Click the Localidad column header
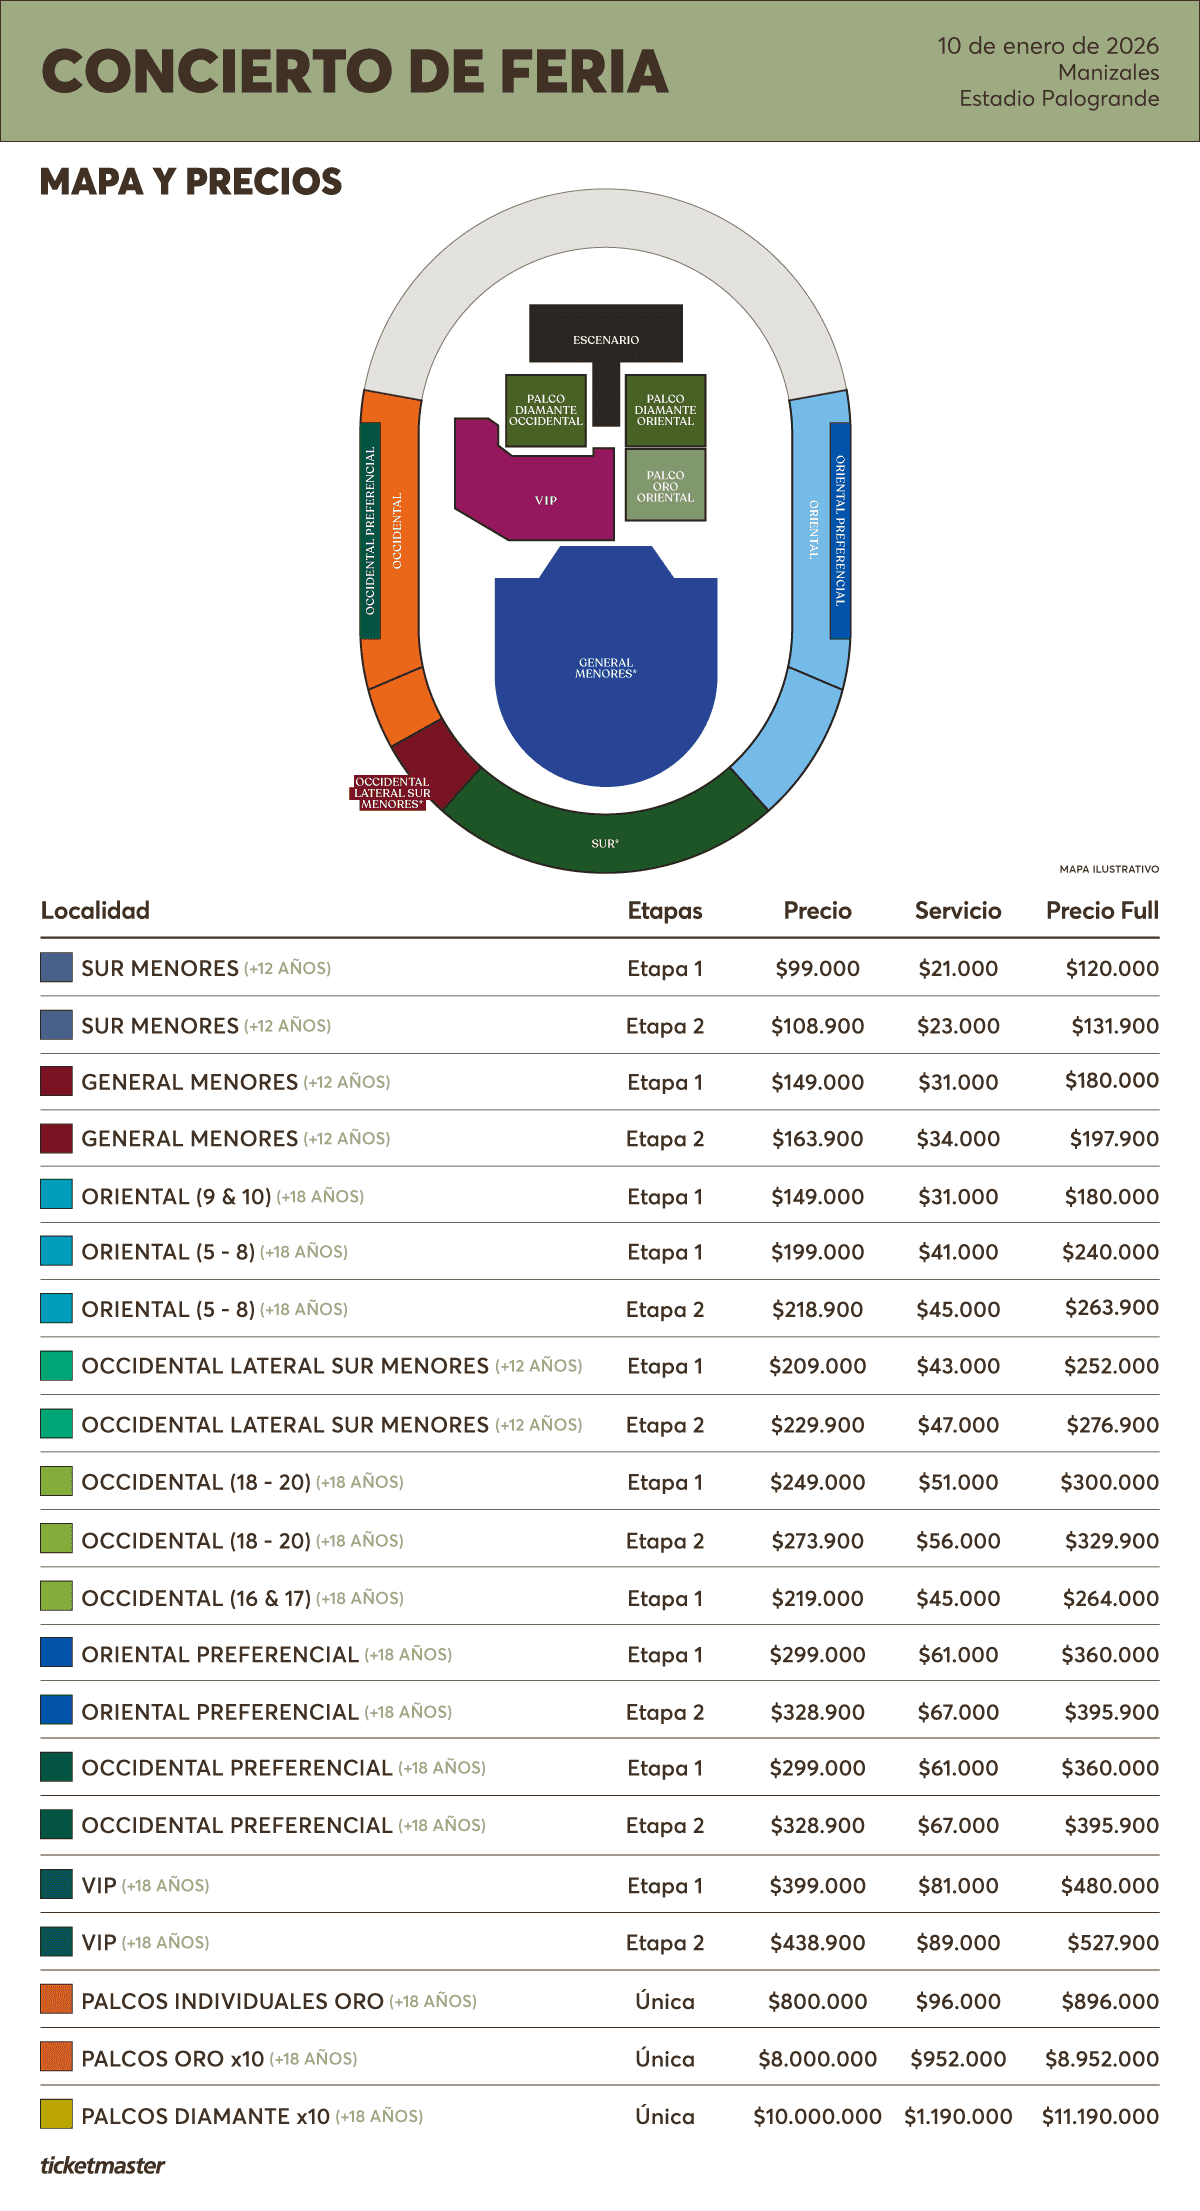Viewport: 1200px width, 2211px height. pos(95,910)
